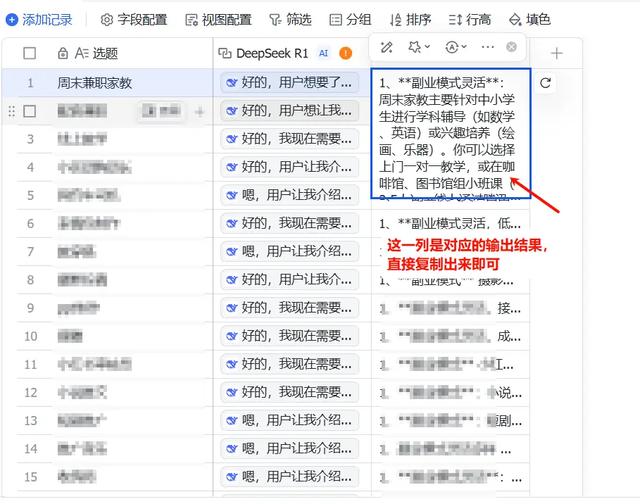
Task: Click the expanded output cell starting 1、**副业模式灵活**
Action: 451,133
